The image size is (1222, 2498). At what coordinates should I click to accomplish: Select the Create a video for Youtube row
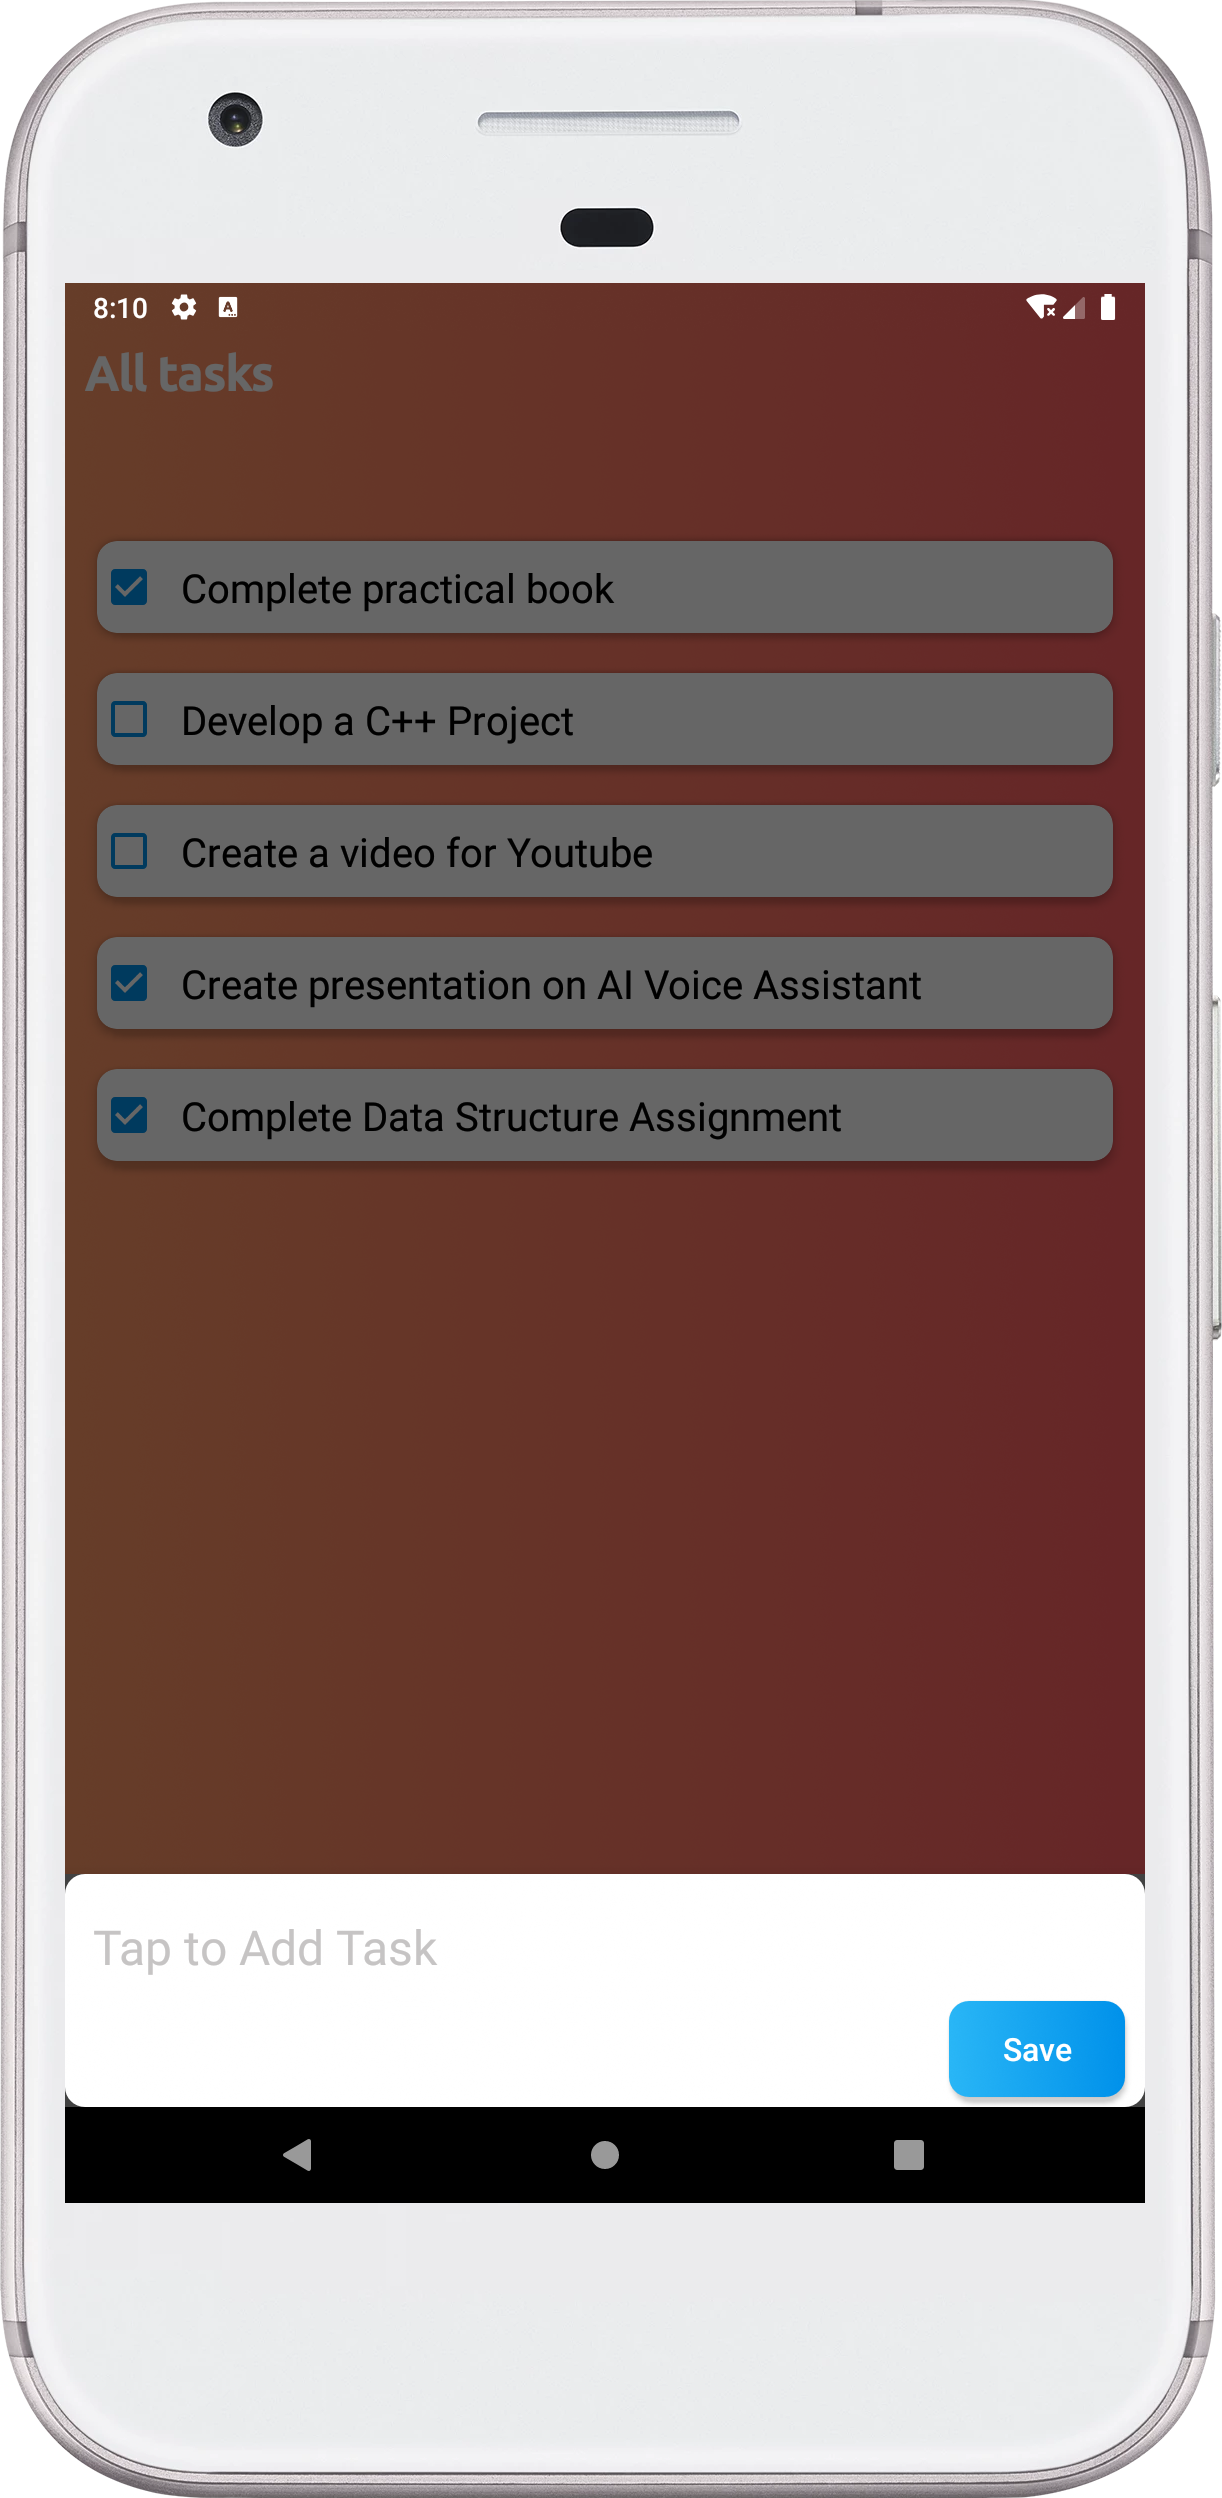[x=603, y=852]
